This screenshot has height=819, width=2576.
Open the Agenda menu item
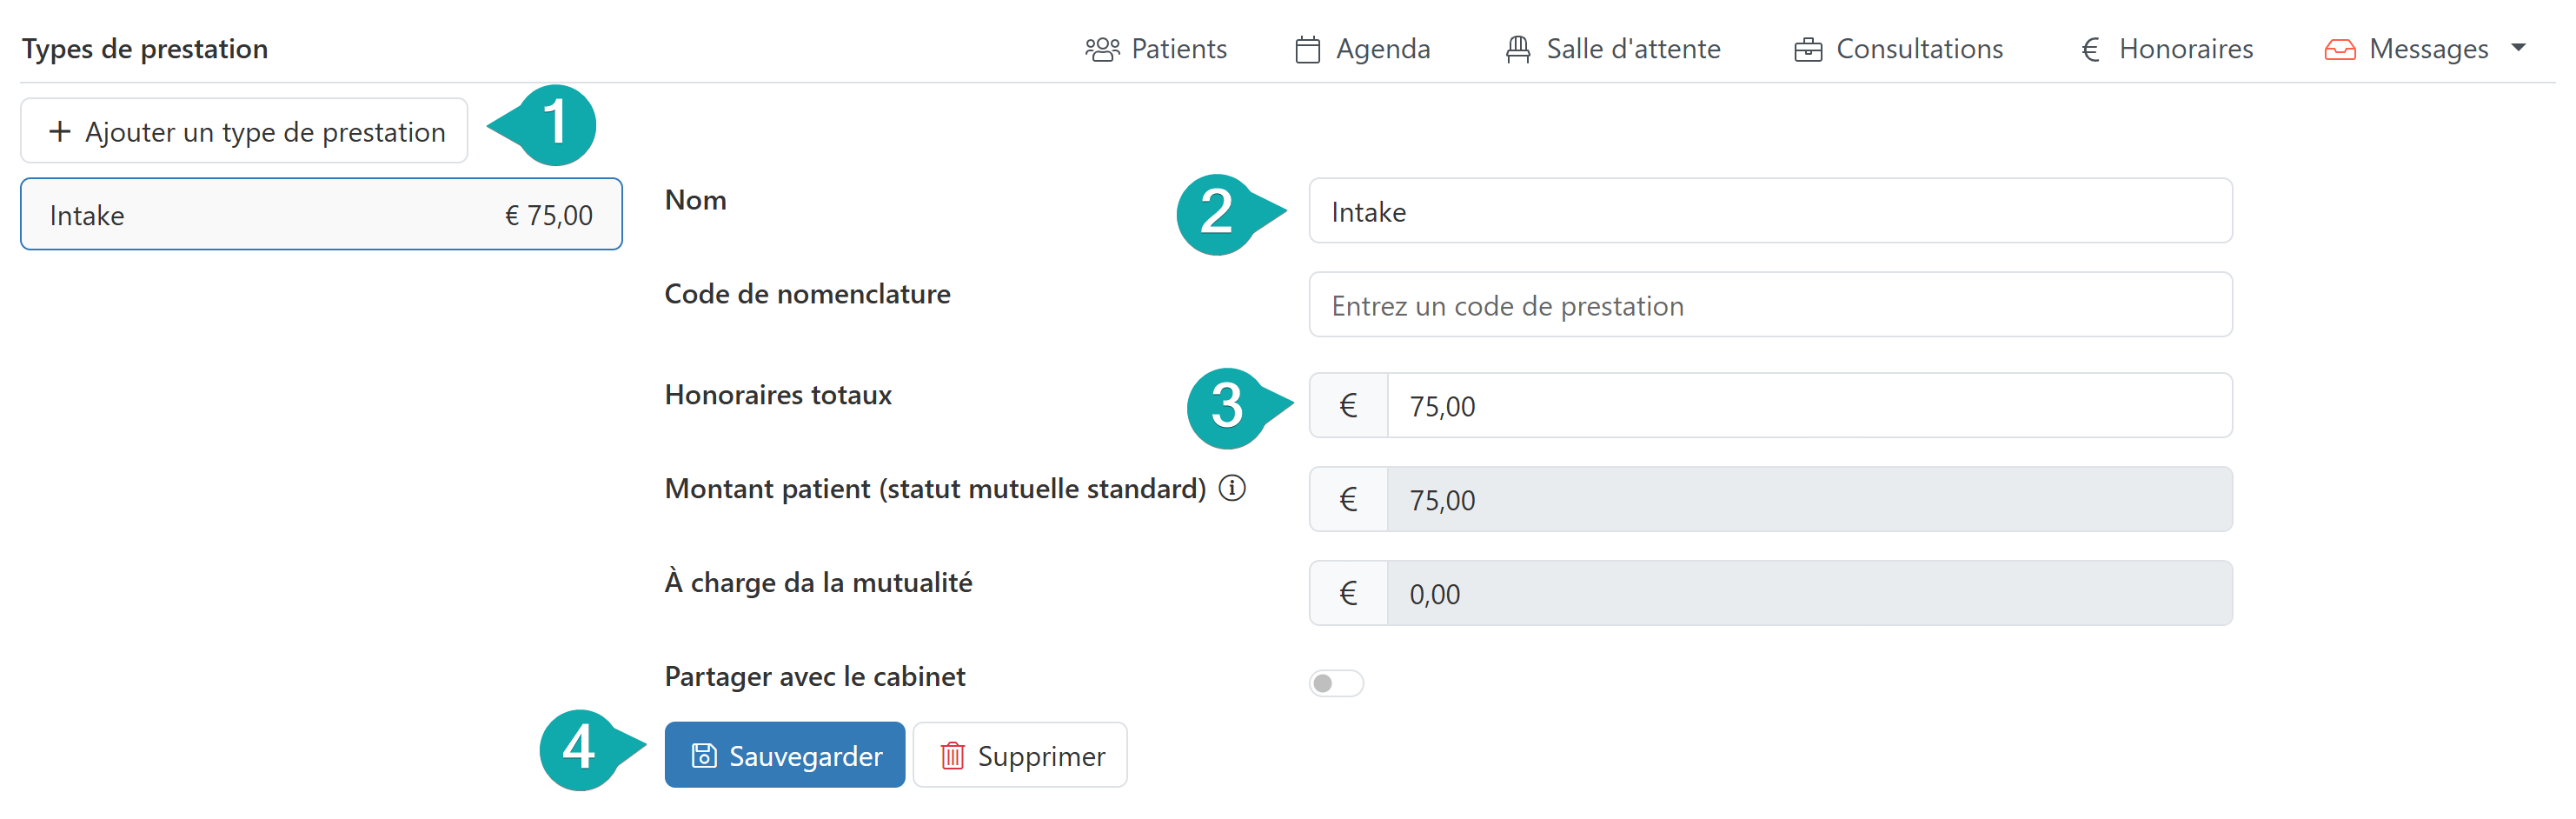click(x=1382, y=49)
